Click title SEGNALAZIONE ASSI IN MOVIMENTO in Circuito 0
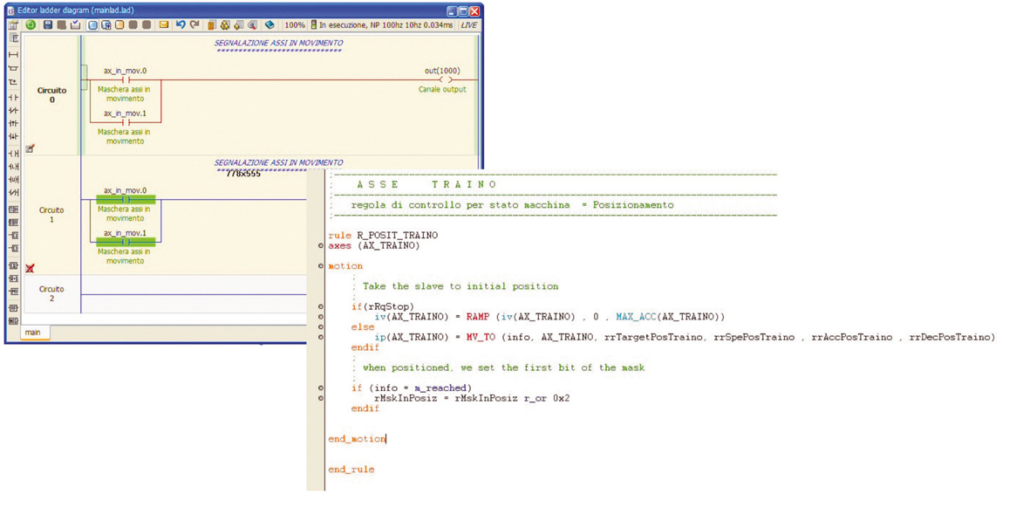 point(279,43)
